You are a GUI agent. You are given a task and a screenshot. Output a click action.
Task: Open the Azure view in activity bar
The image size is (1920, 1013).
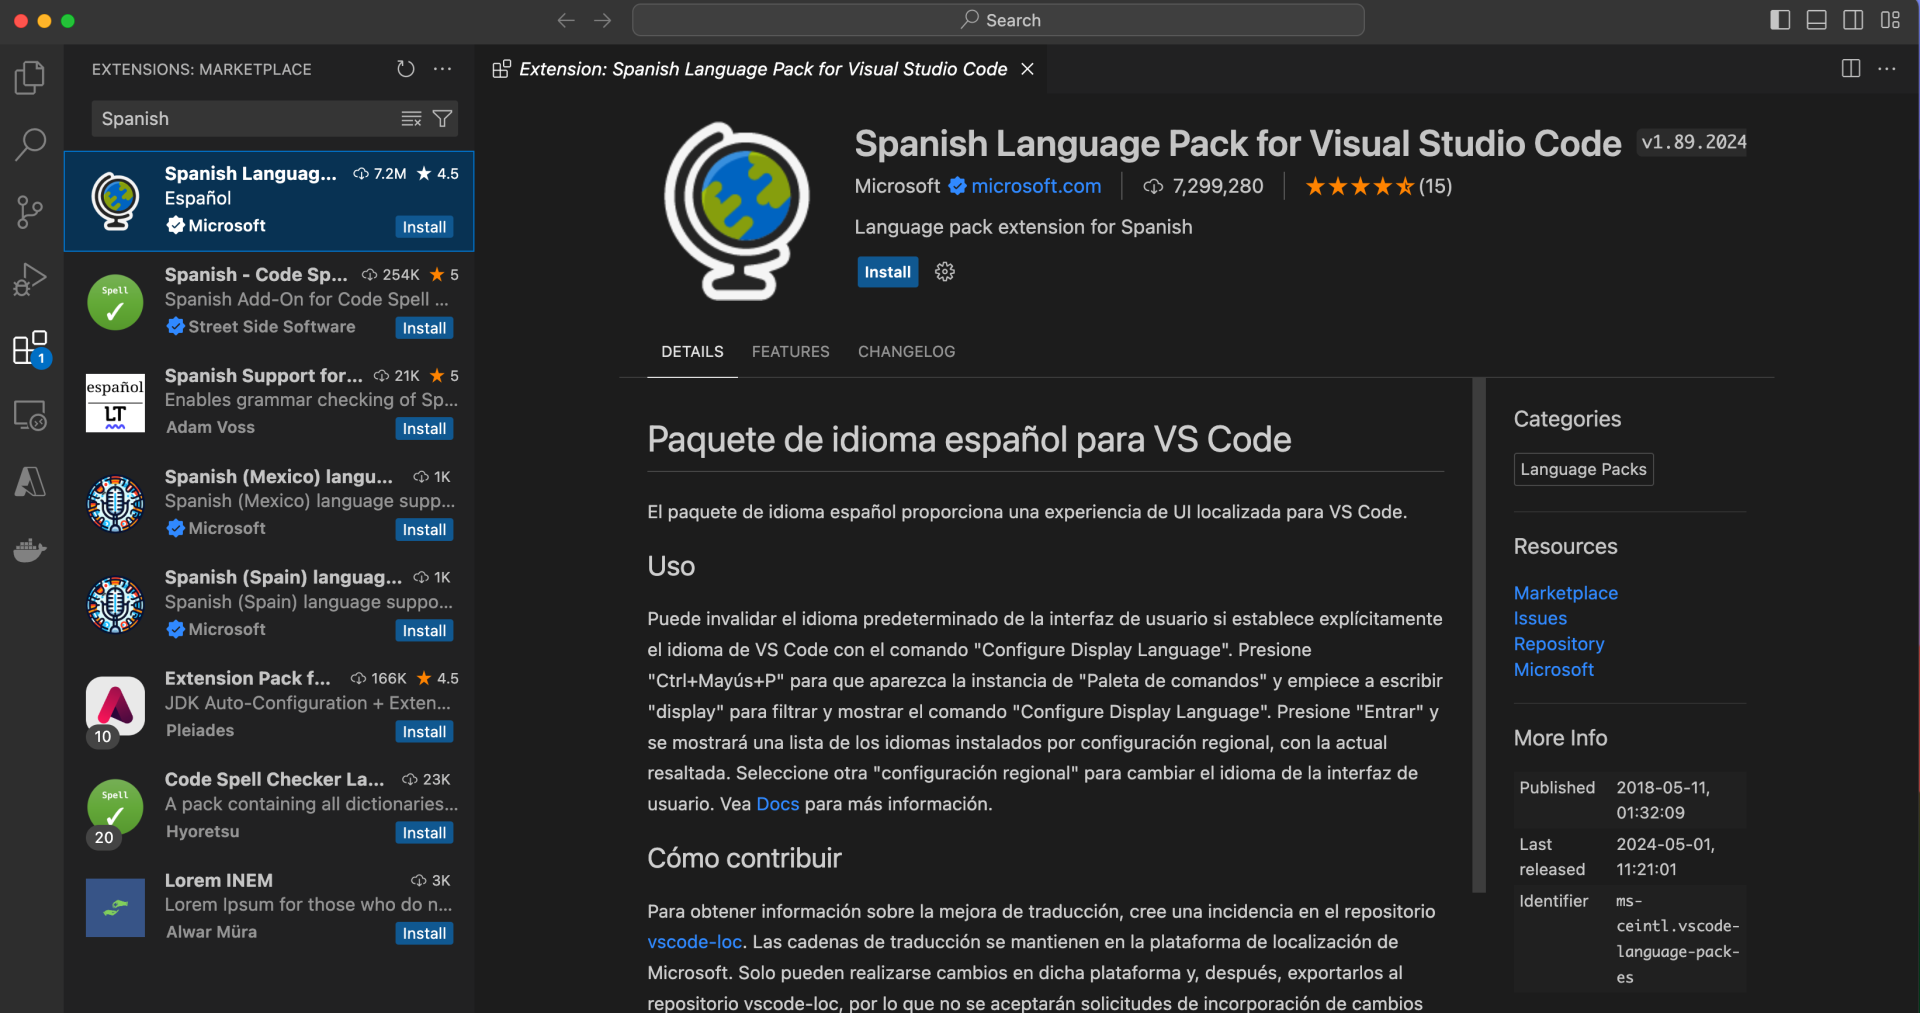click(x=30, y=482)
